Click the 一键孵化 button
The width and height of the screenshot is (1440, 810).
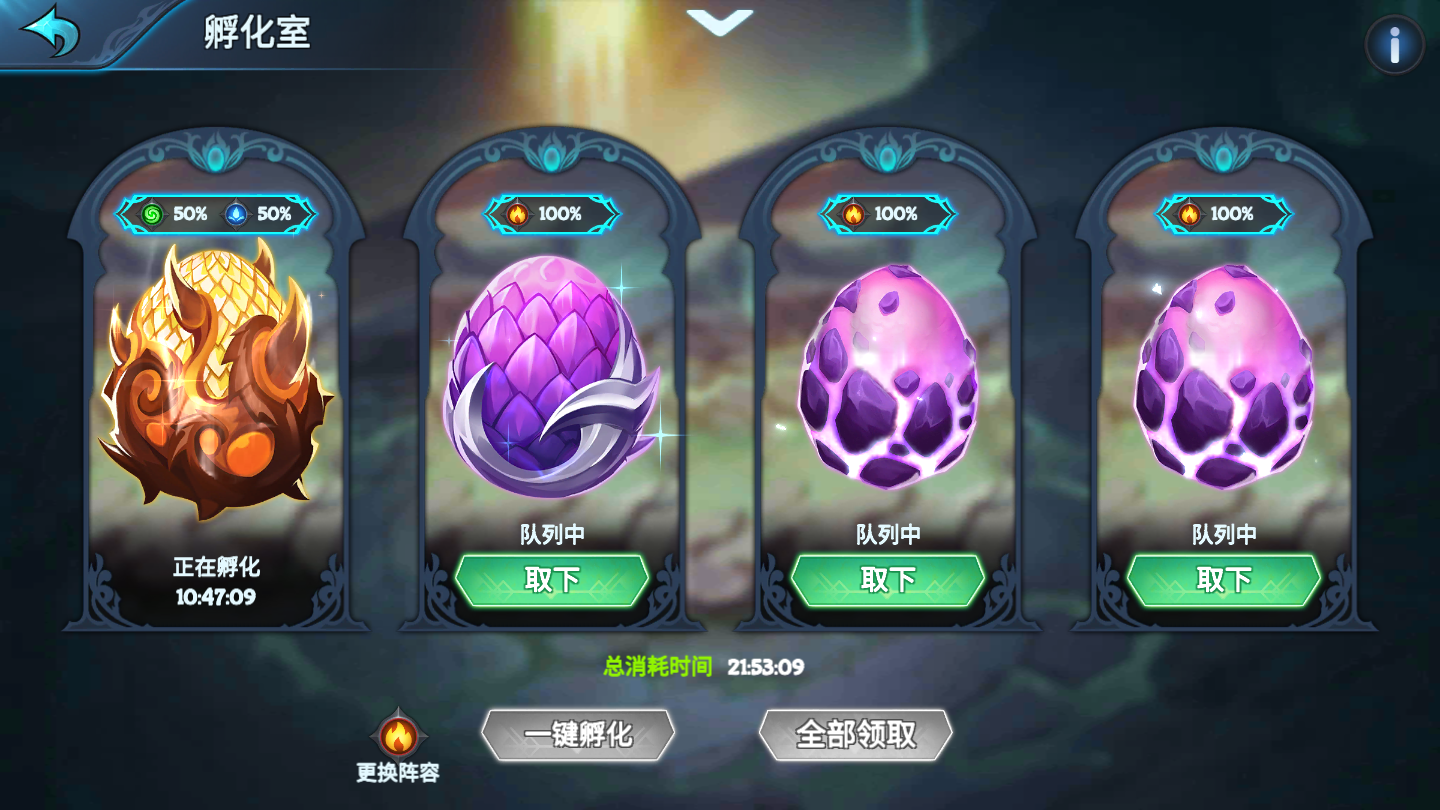[x=578, y=735]
